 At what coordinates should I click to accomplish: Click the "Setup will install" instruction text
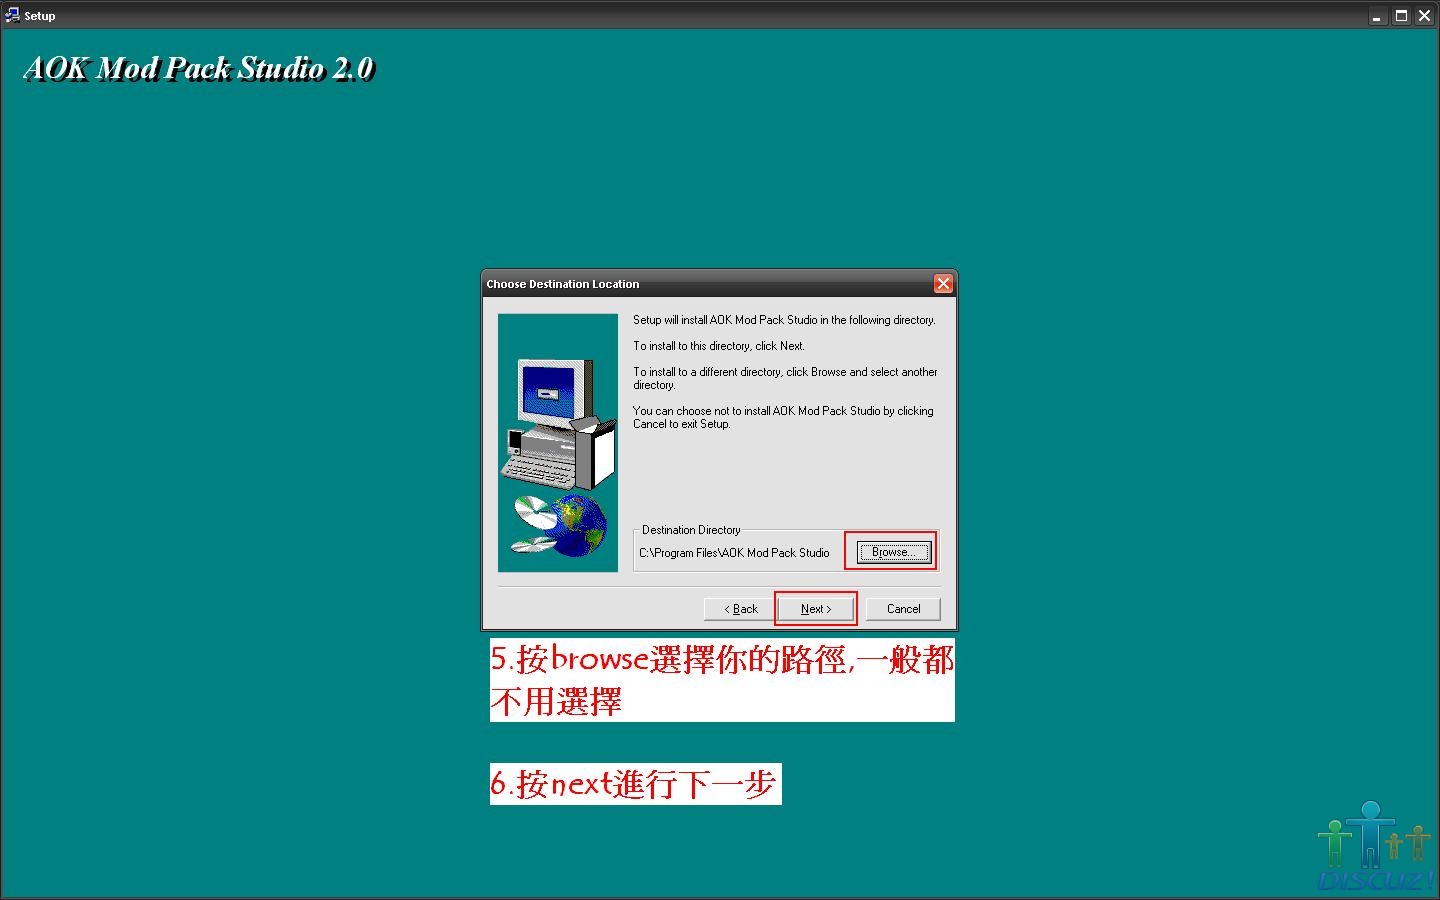pyautogui.click(x=784, y=320)
